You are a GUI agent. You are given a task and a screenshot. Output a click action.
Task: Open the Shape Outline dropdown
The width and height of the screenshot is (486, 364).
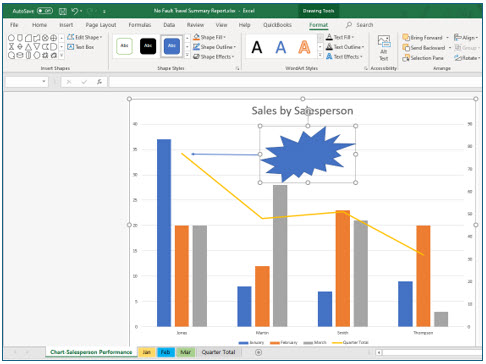(214, 47)
